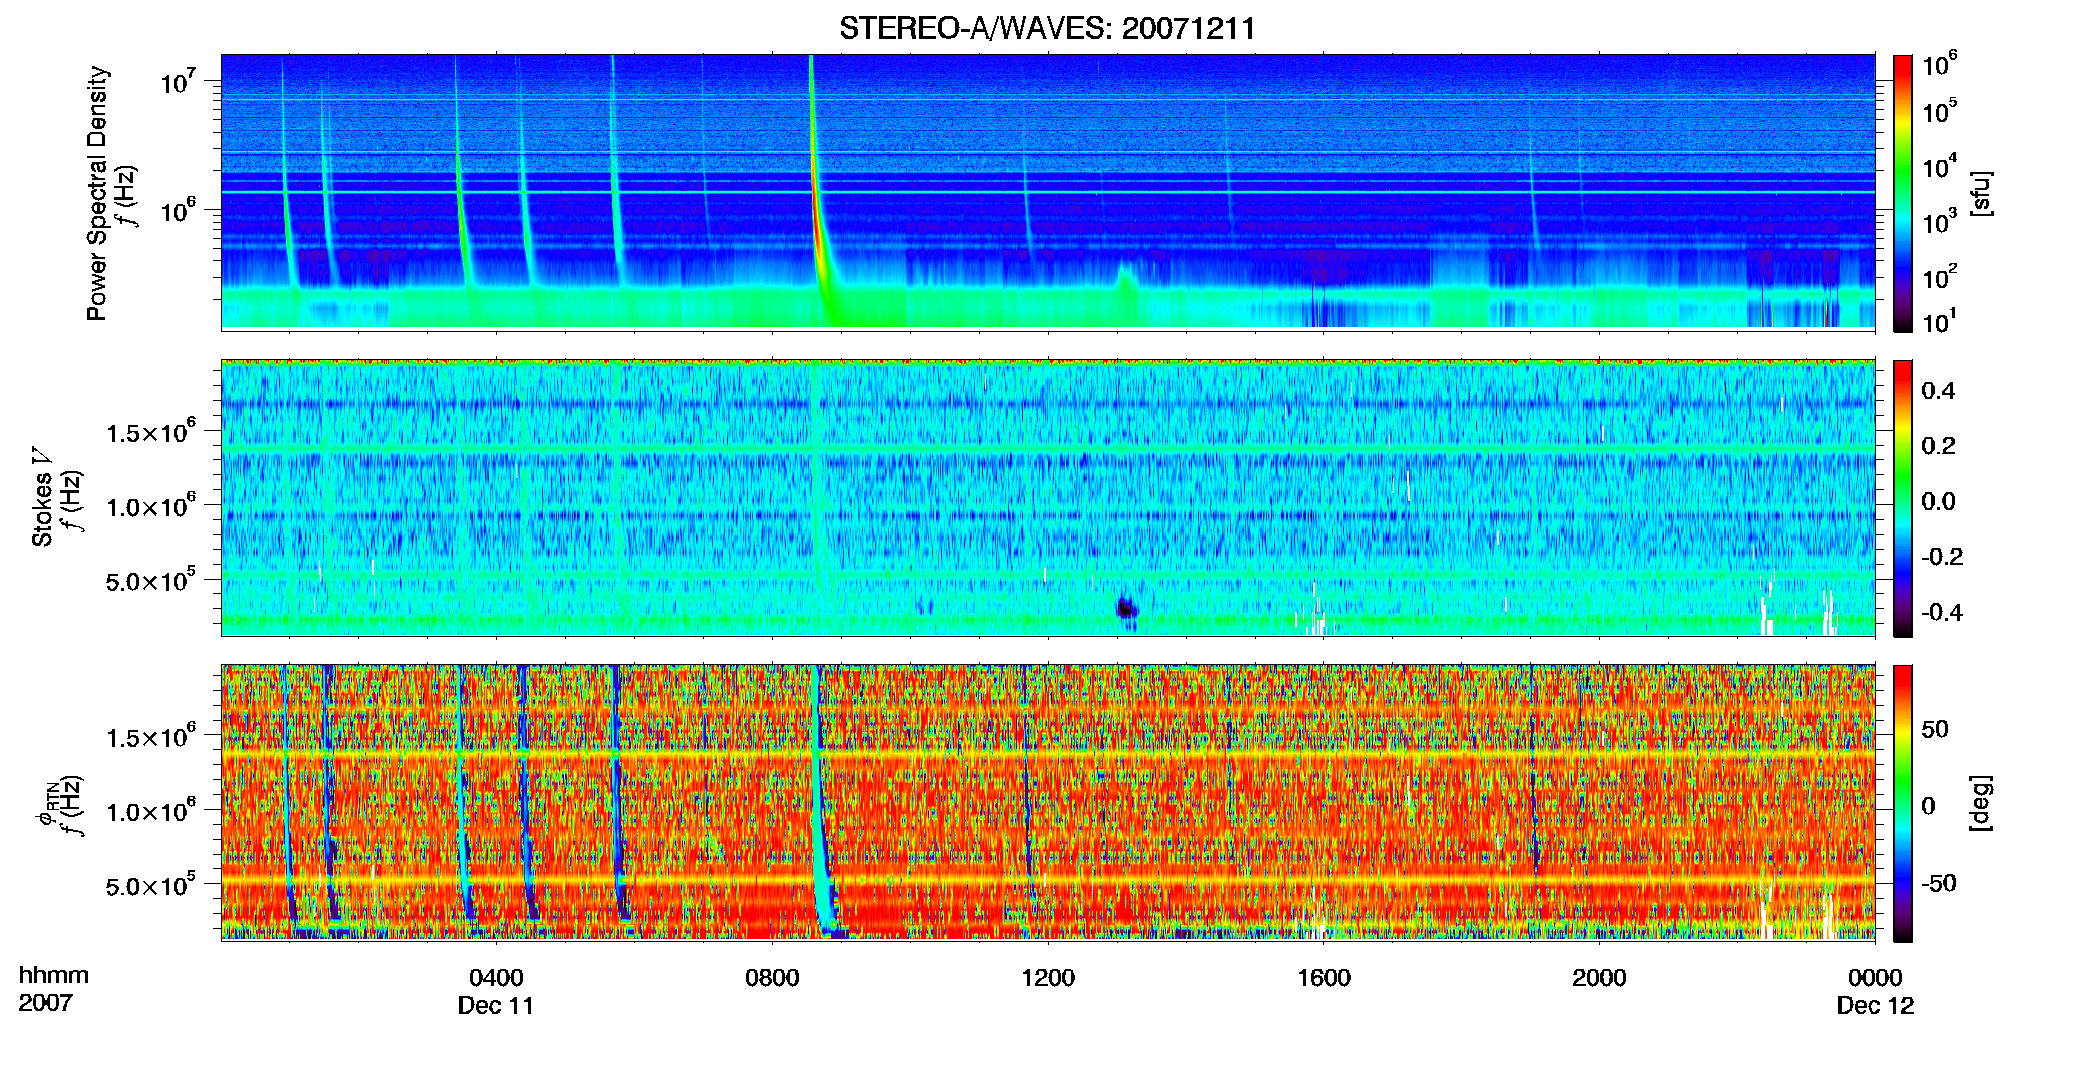Click the hhmm axis units label
Image resolution: width=2096 pixels, height=1080 pixels.
(54, 975)
